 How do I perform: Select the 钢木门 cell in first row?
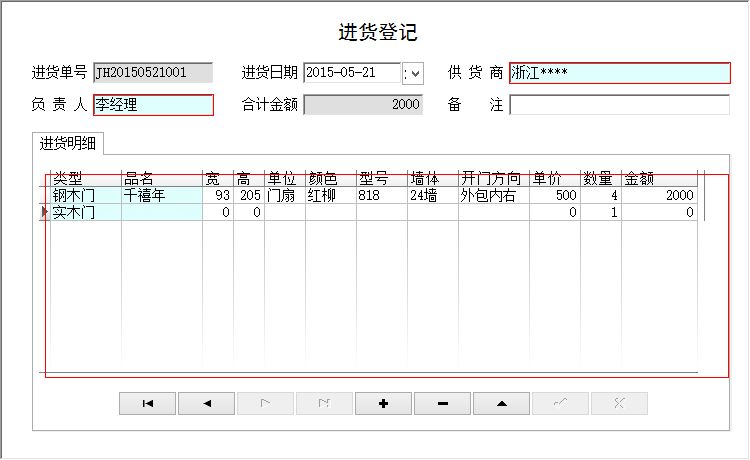tap(85, 196)
